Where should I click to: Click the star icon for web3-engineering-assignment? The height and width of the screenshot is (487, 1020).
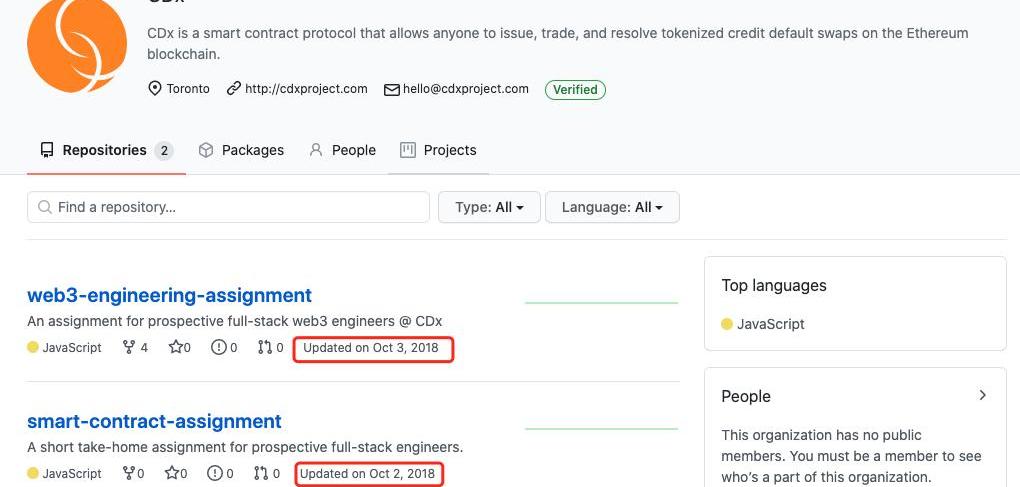(175, 348)
